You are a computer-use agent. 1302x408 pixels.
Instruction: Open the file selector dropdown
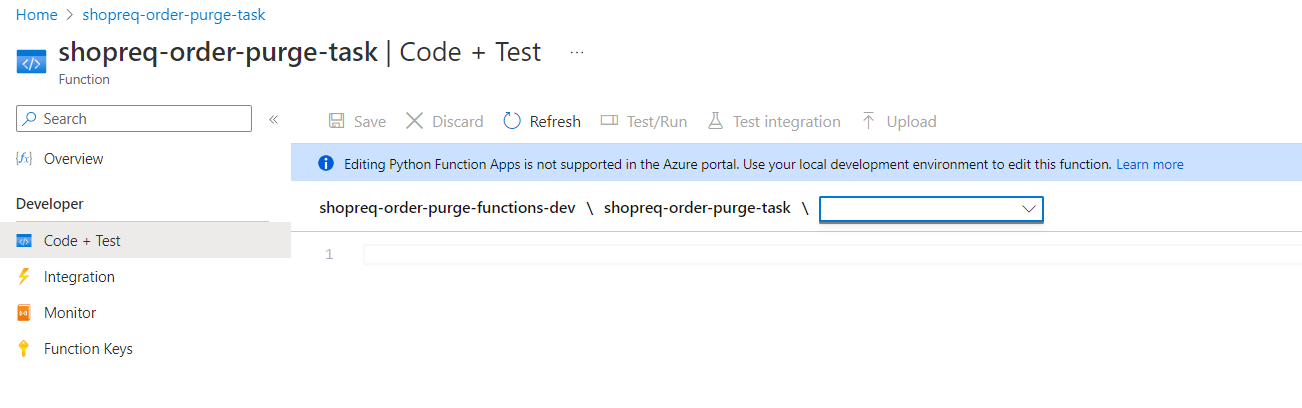coord(931,208)
